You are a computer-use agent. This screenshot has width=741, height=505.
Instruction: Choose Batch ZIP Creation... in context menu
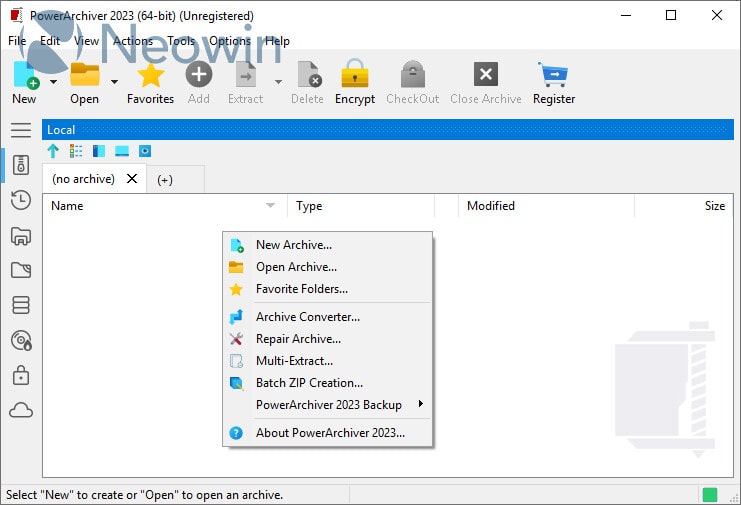pyautogui.click(x=327, y=383)
